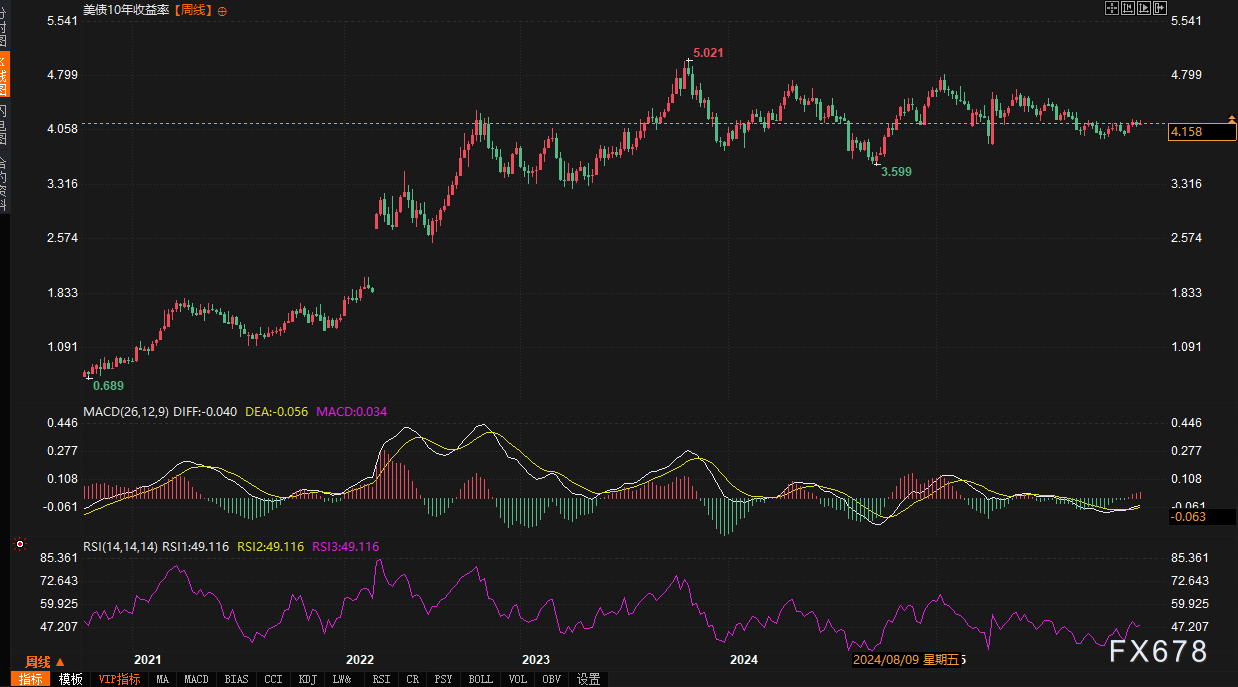Expand the 设置 settings option in indicator bar
The image size is (1238, 687).
[x=589, y=679]
